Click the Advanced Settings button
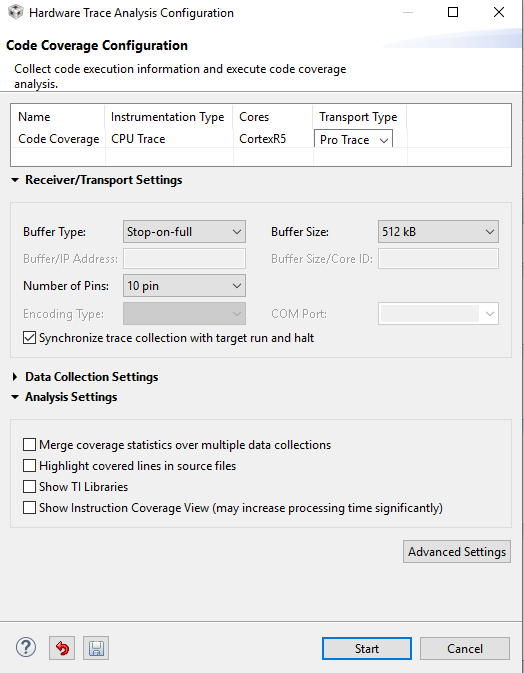Screen dimensions: 524x673 pyautogui.click(x=457, y=552)
